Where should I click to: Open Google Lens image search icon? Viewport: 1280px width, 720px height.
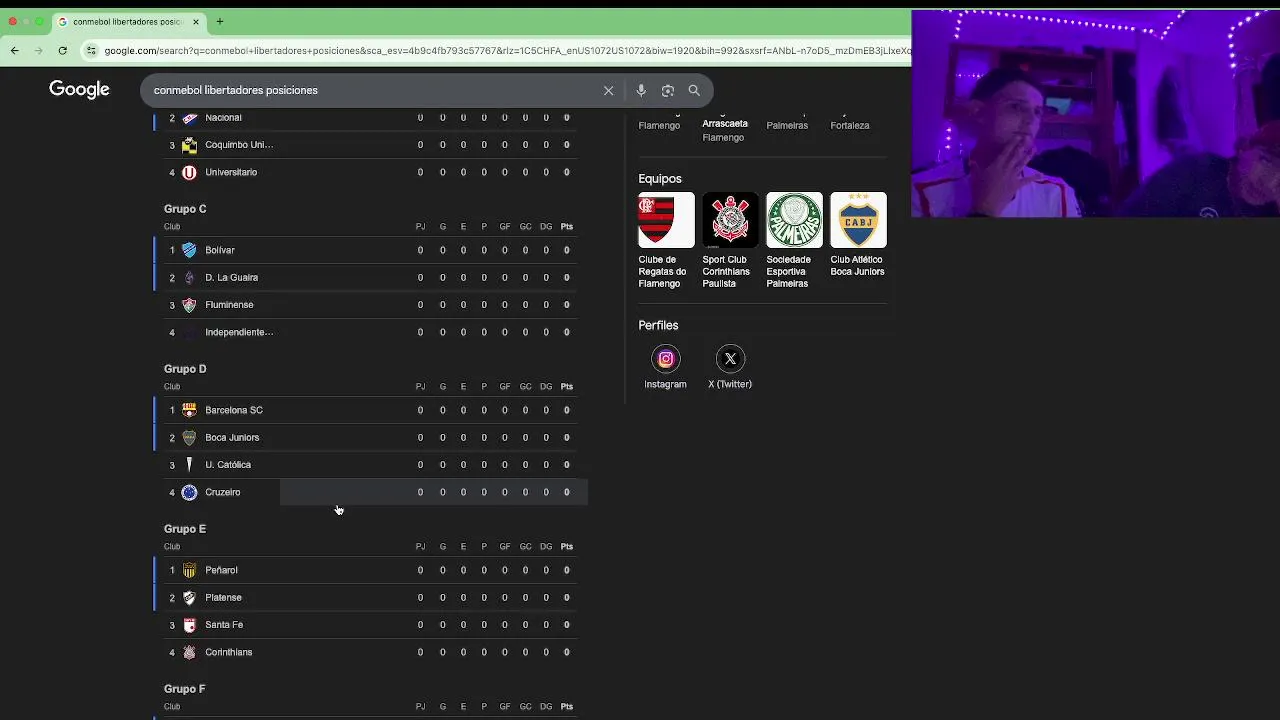(668, 90)
